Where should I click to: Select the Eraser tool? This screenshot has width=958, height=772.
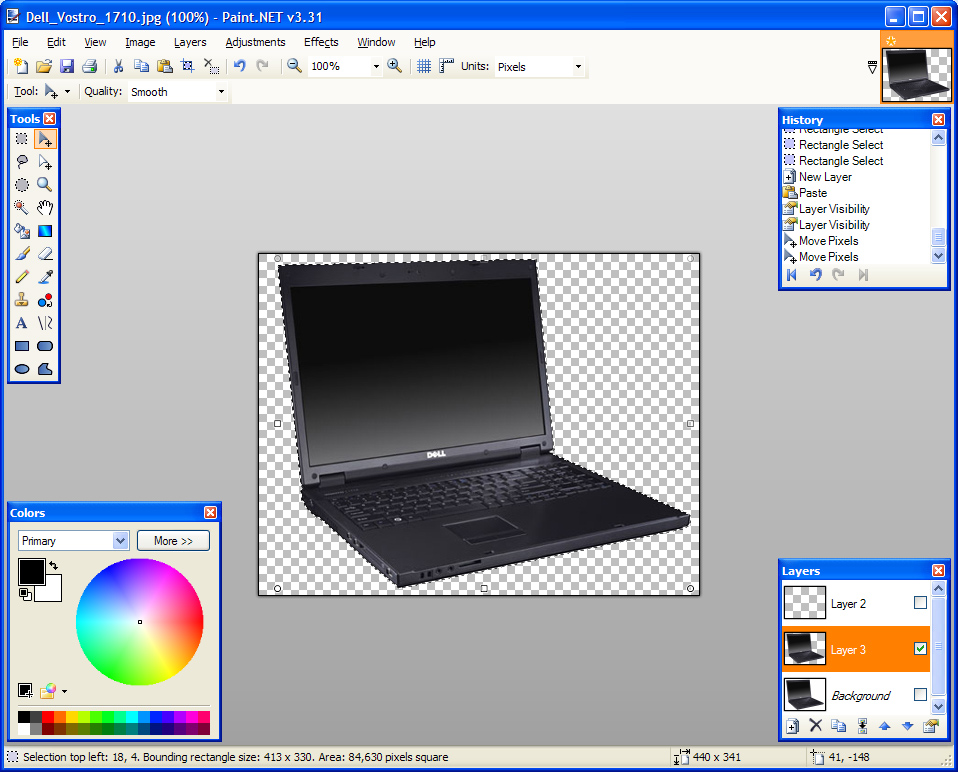point(45,253)
